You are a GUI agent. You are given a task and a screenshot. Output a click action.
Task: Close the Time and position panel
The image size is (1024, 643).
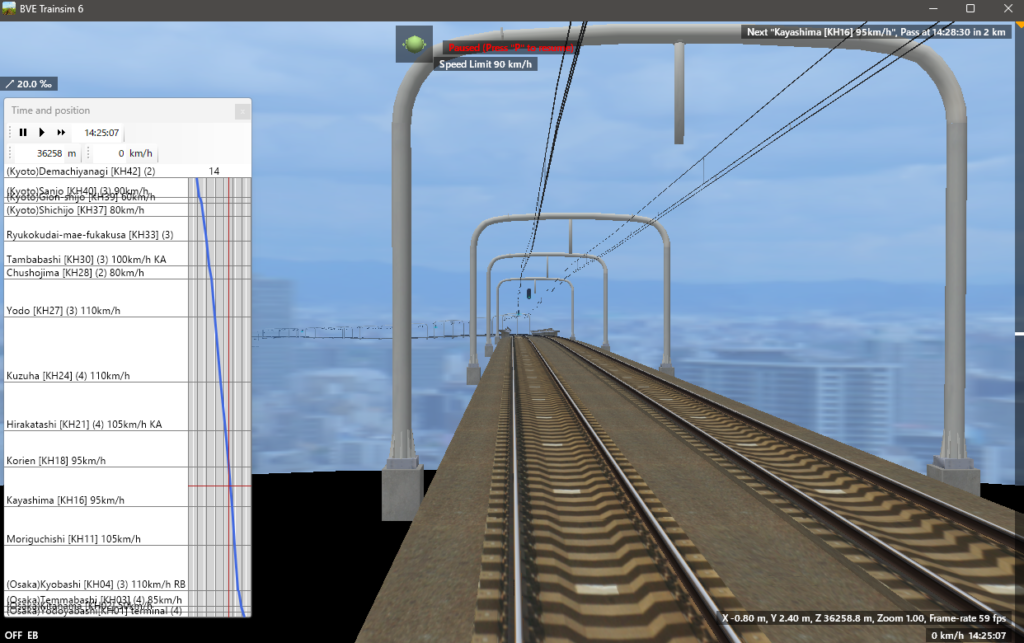[241, 111]
